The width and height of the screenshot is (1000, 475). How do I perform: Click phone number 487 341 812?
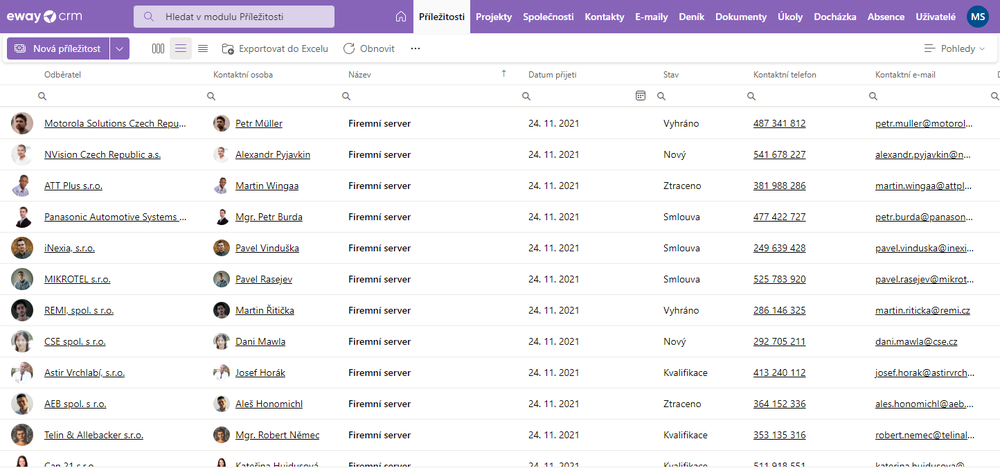(x=779, y=124)
